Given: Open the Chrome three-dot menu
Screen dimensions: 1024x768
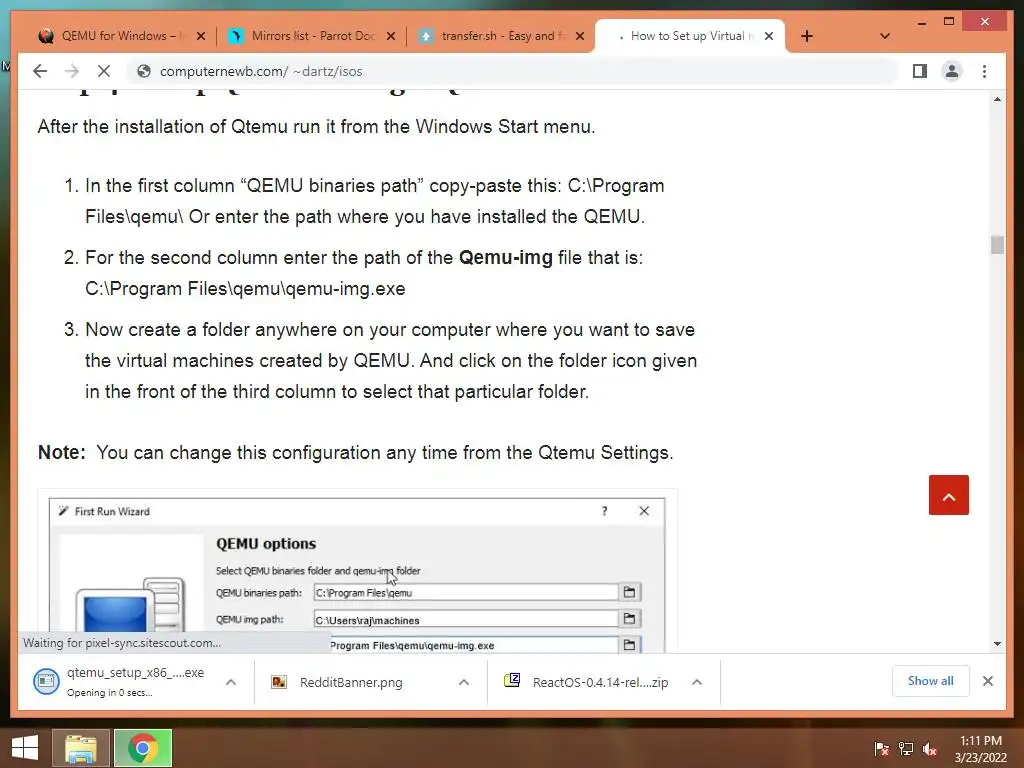Looking at the screenshot, I should (984, 71).
